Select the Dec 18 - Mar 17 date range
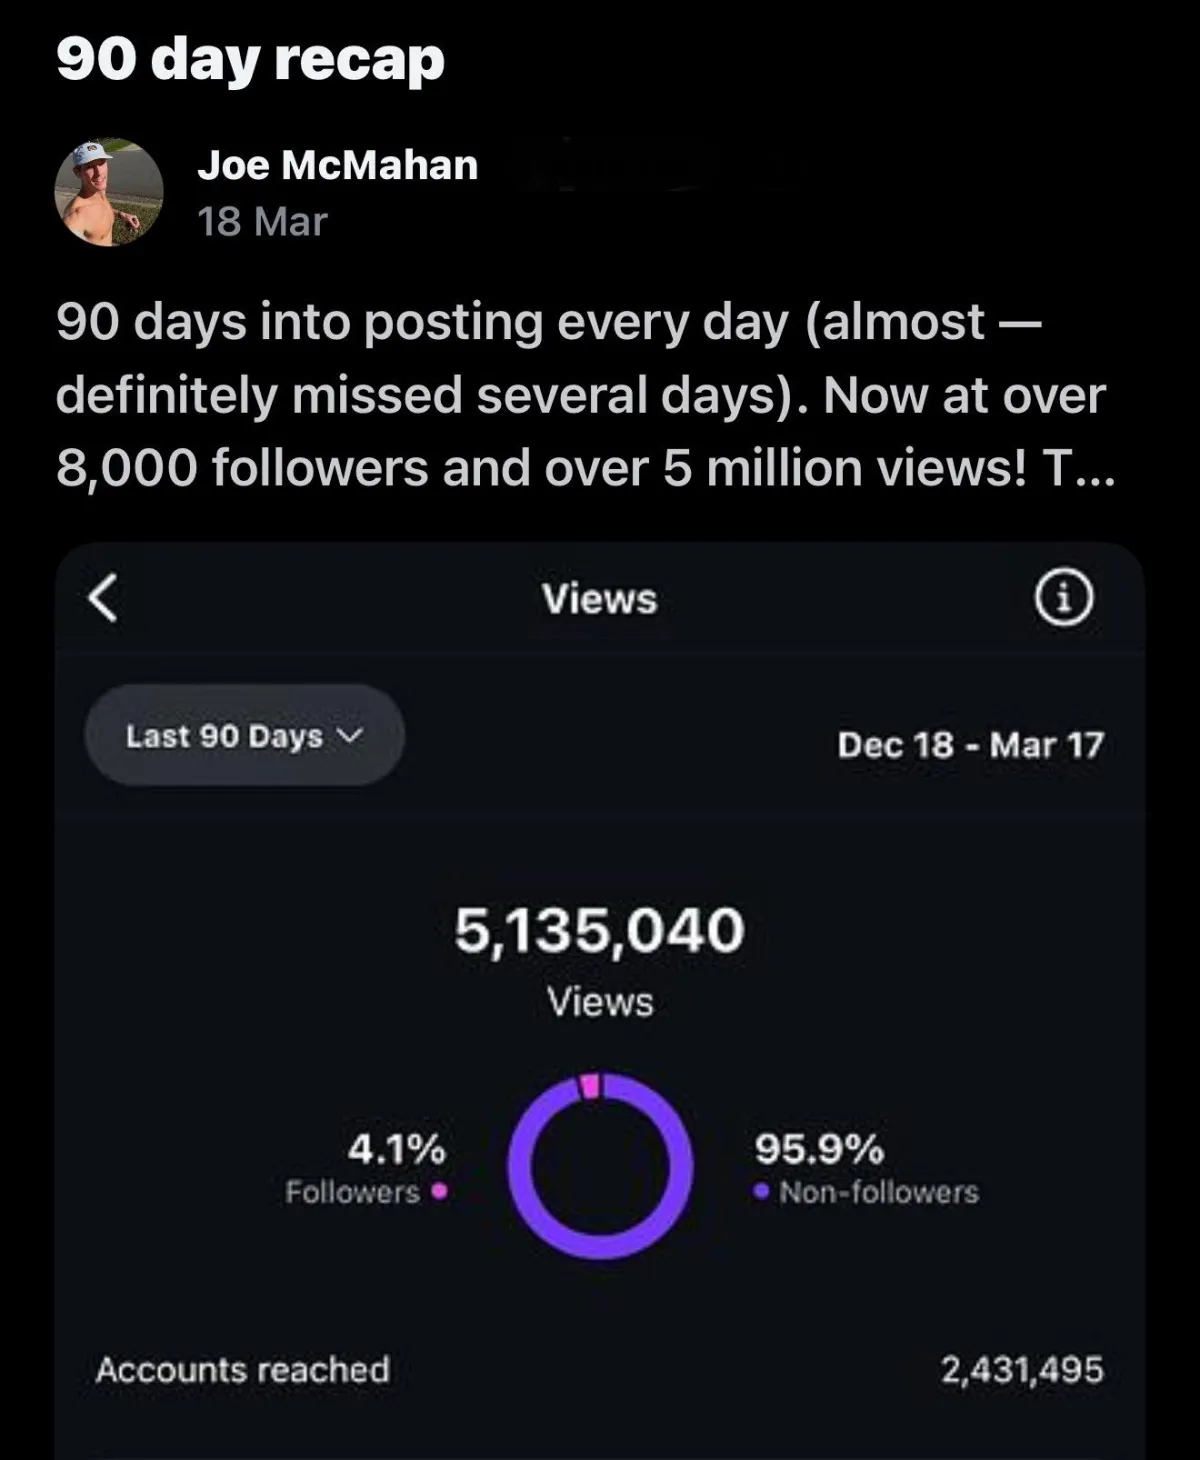Image resolution: width=1200 pixels, height=1460 pixels. coord(970,745)
